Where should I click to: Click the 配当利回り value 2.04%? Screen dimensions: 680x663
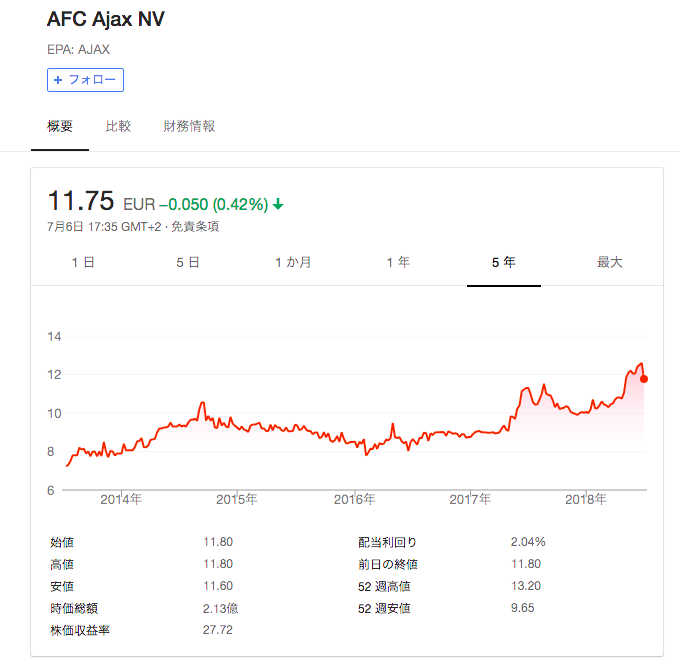(528, 542)
